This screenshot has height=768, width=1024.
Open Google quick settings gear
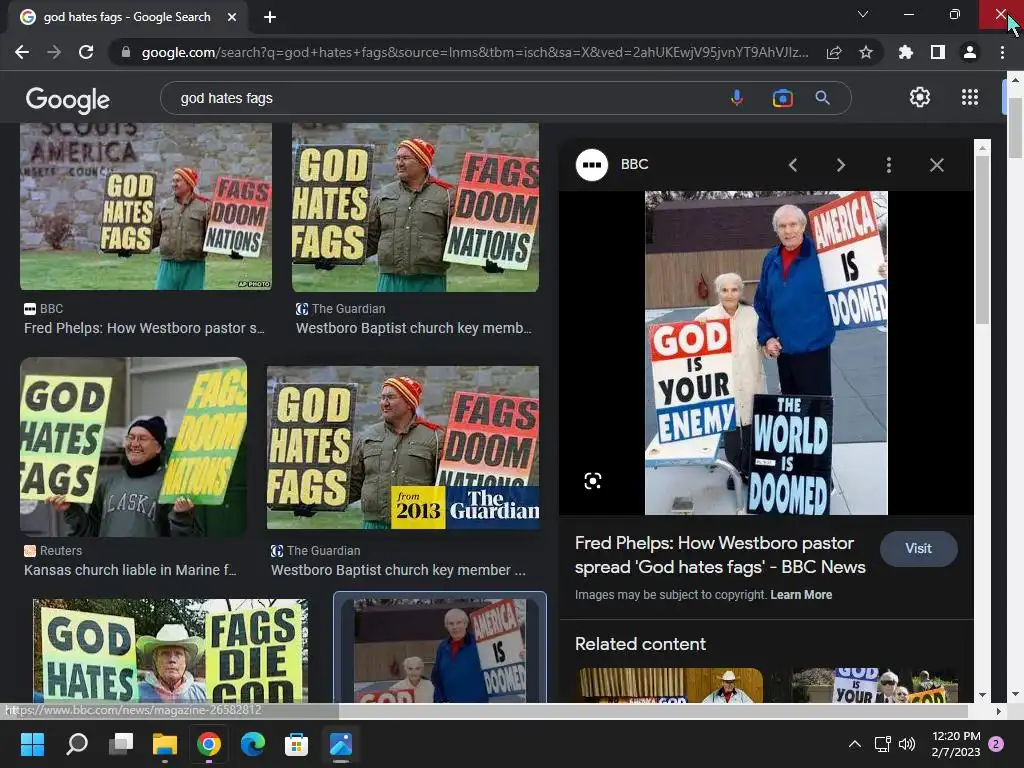pyautogui.click(x=920, y=97)
